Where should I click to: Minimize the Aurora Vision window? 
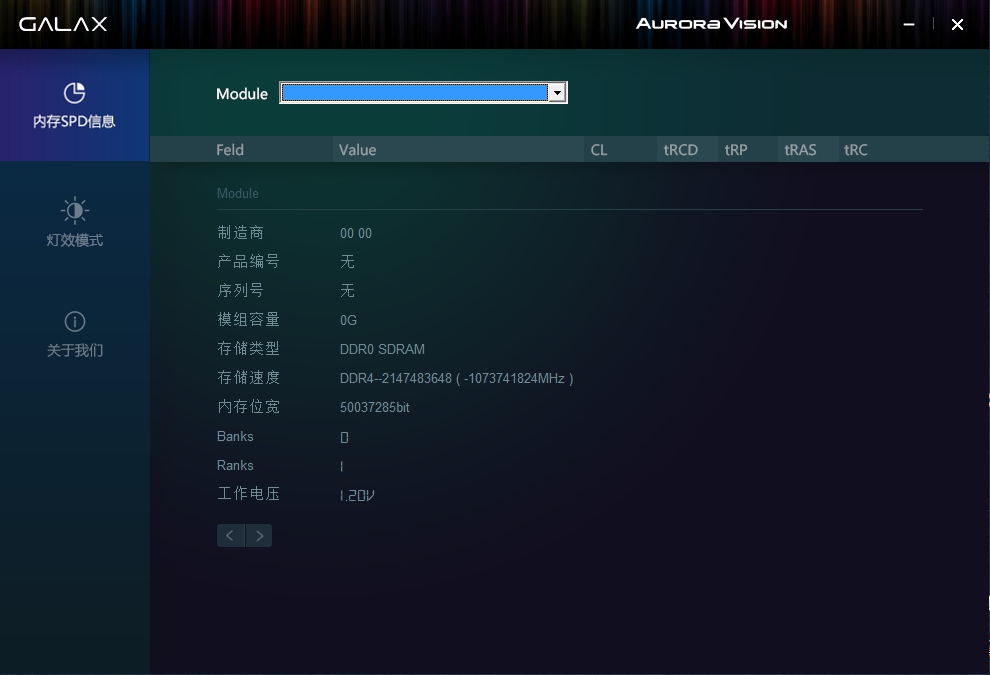point(909,25)
